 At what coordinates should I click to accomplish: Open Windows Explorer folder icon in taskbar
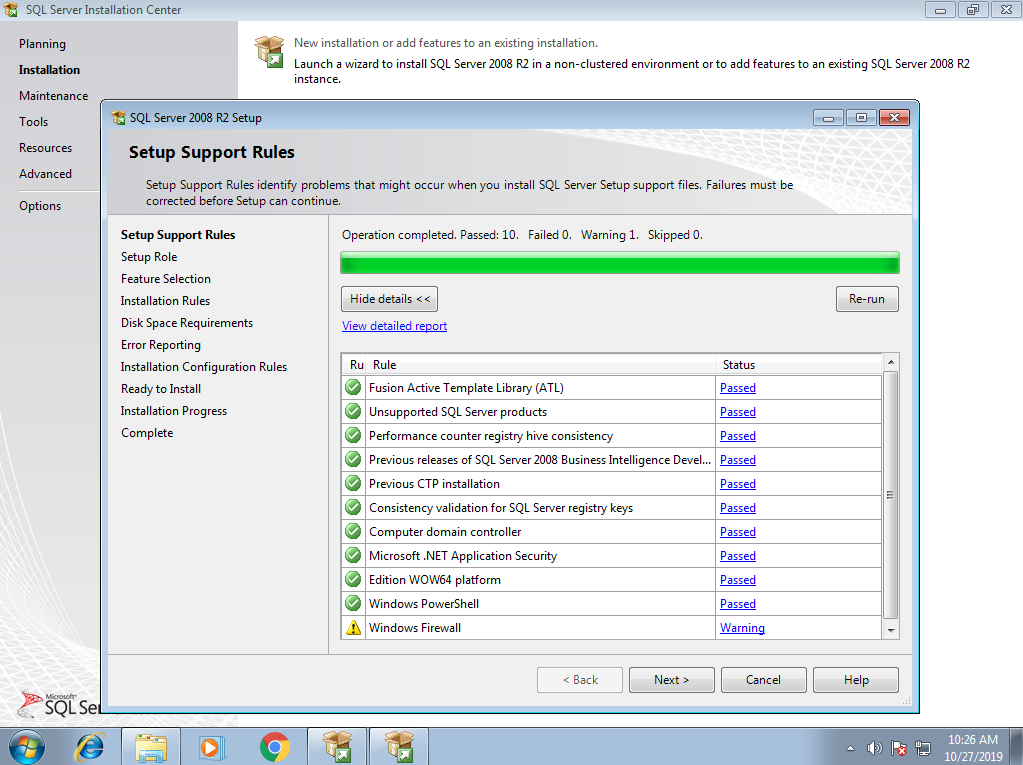click(151, 747)
